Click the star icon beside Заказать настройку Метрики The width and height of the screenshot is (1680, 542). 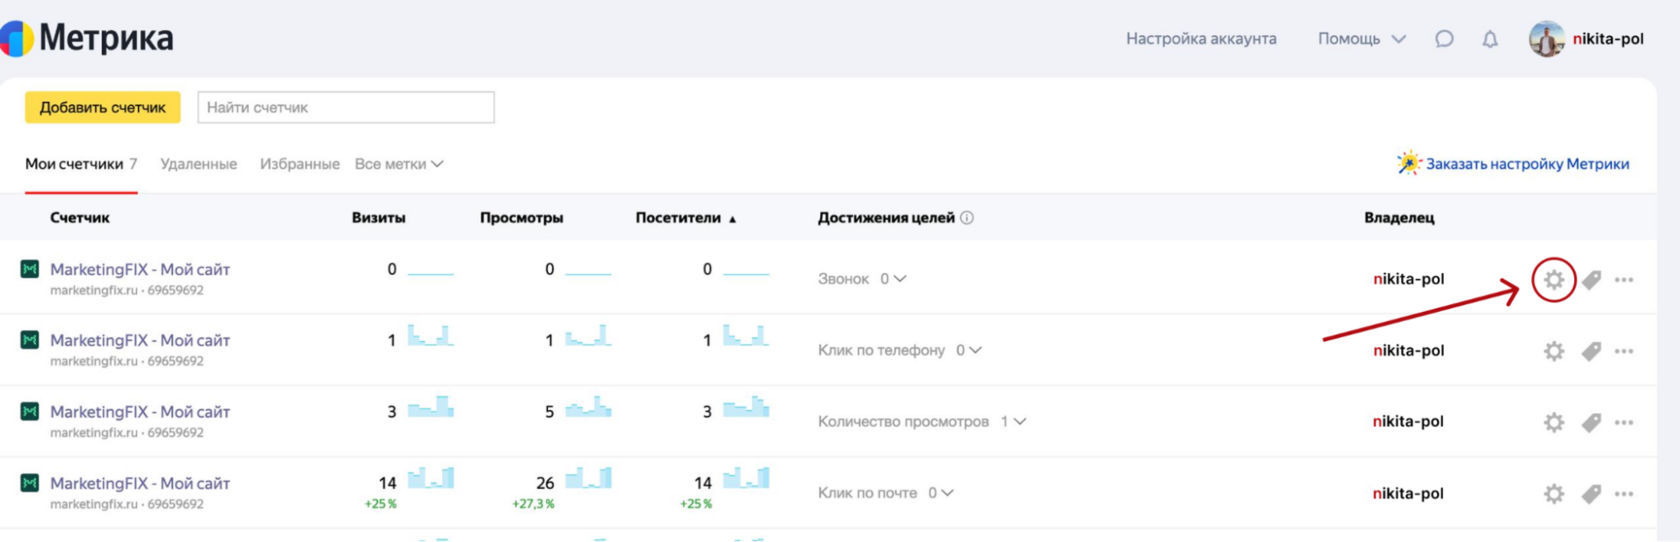1409,163
